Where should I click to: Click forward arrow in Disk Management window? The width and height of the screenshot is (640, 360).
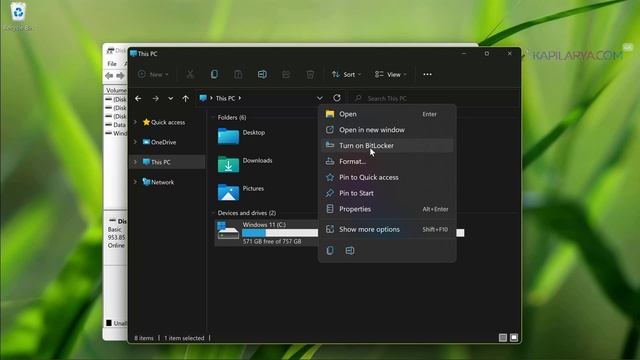(120, 76)
